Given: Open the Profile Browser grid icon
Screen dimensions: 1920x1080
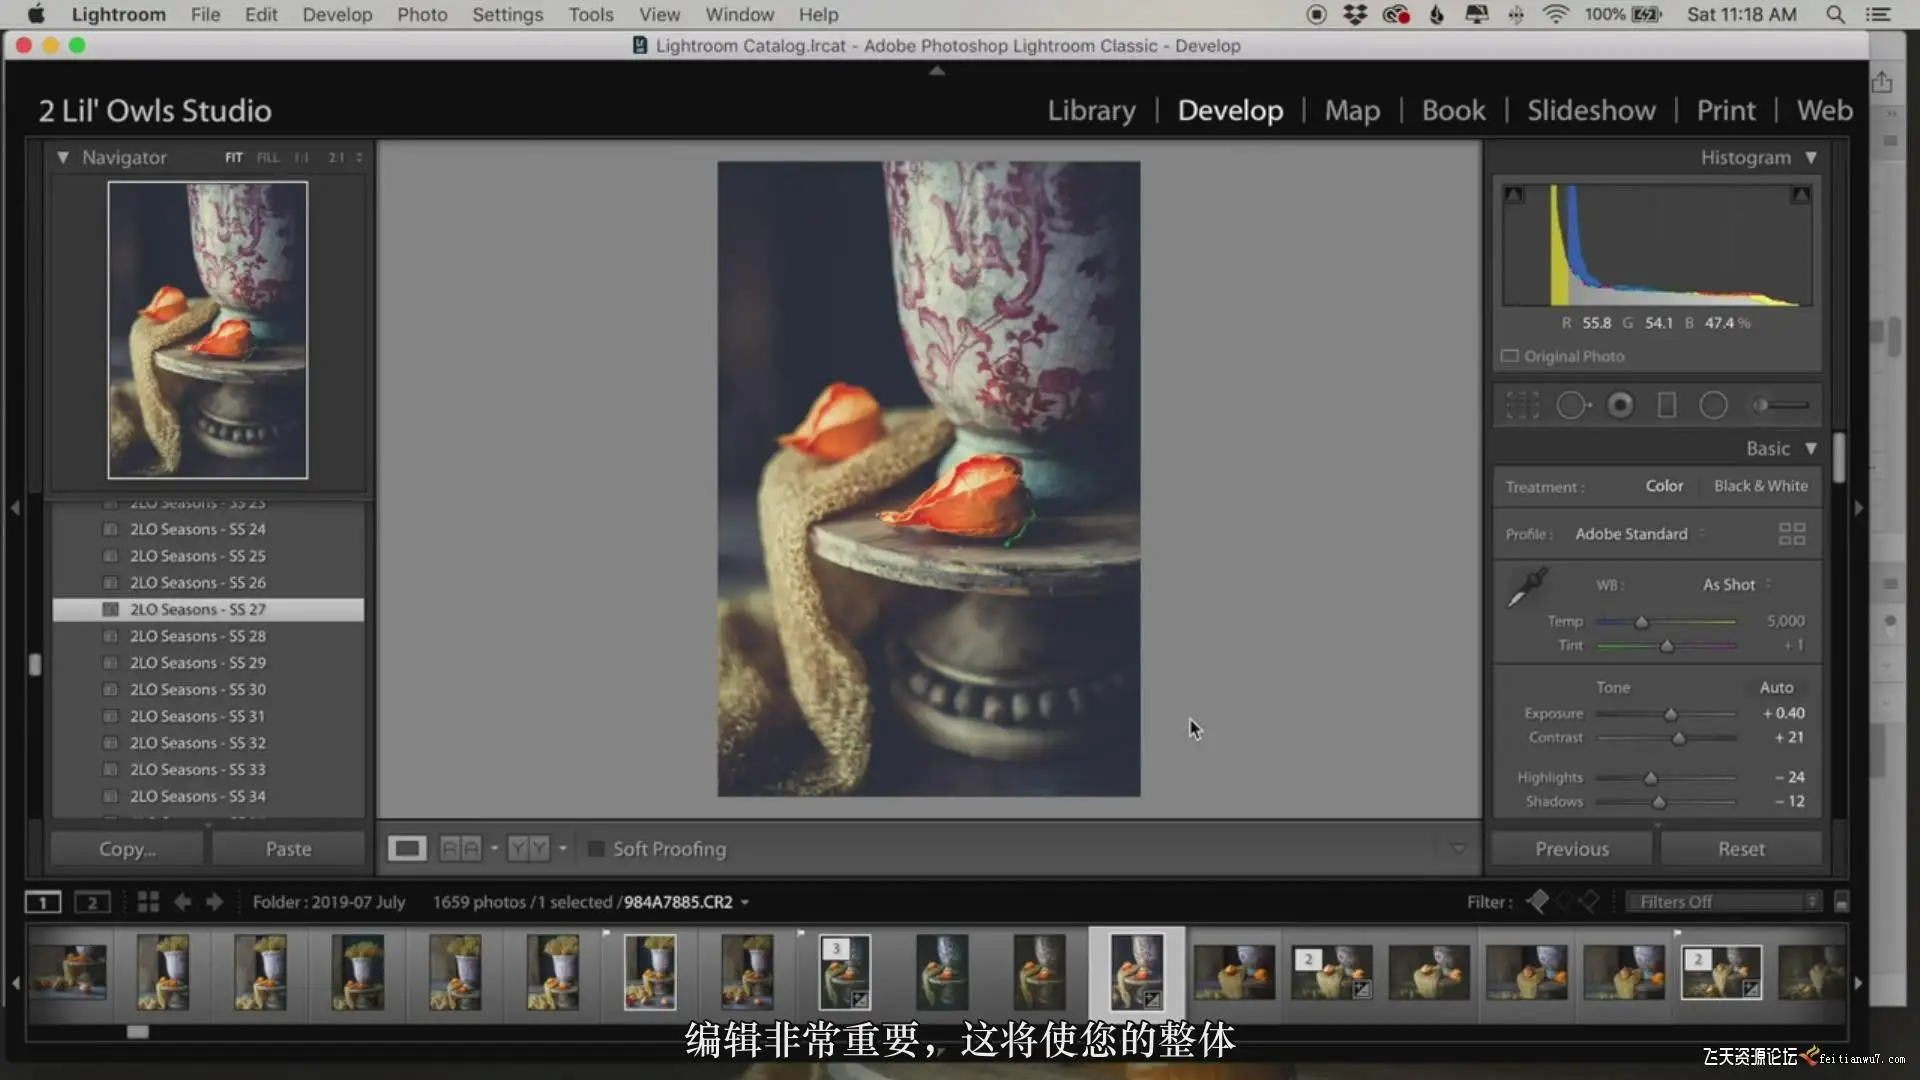Looking at the screenshot, I should 1791,534.
